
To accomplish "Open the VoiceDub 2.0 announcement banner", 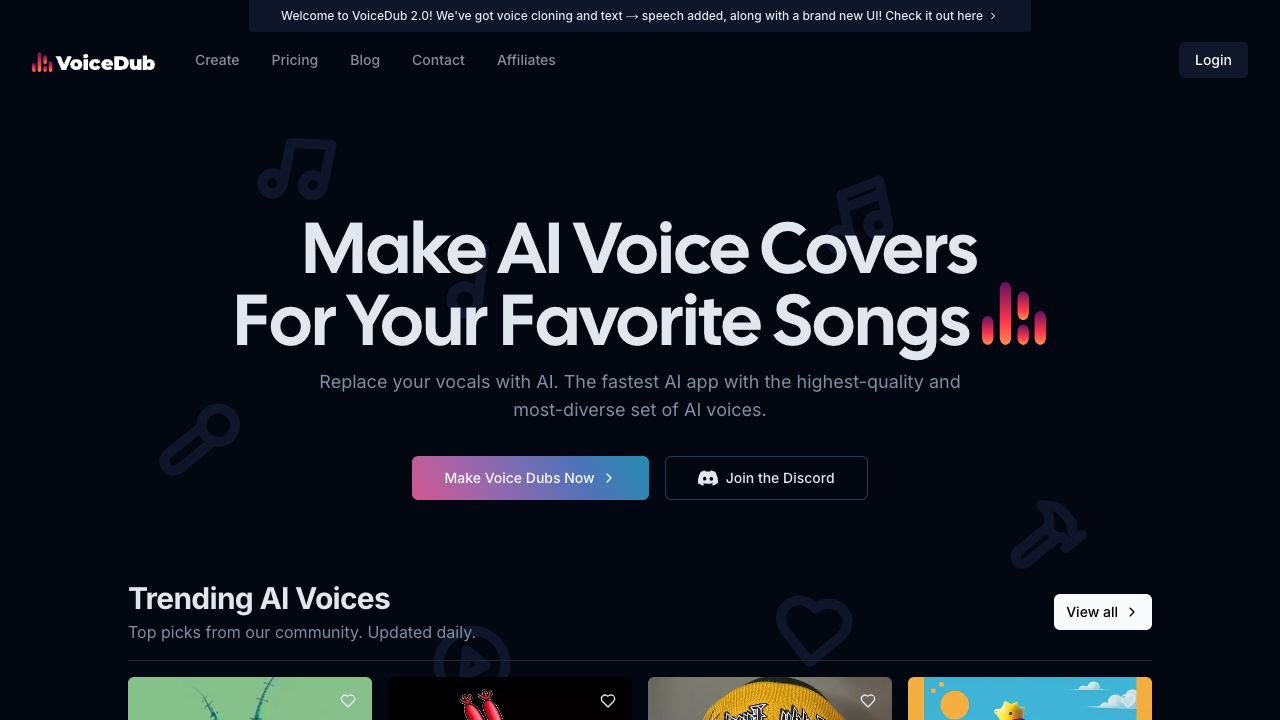I will (x=640, y=16).
